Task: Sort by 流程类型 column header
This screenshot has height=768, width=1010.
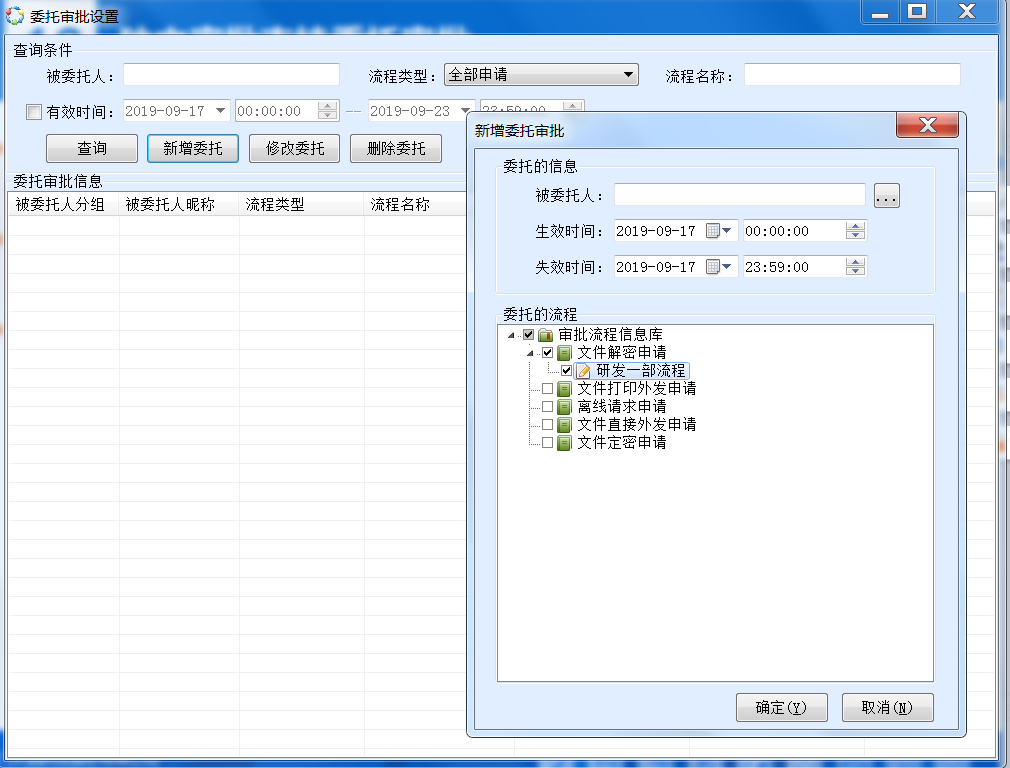Action: click(x=301, y=204)
